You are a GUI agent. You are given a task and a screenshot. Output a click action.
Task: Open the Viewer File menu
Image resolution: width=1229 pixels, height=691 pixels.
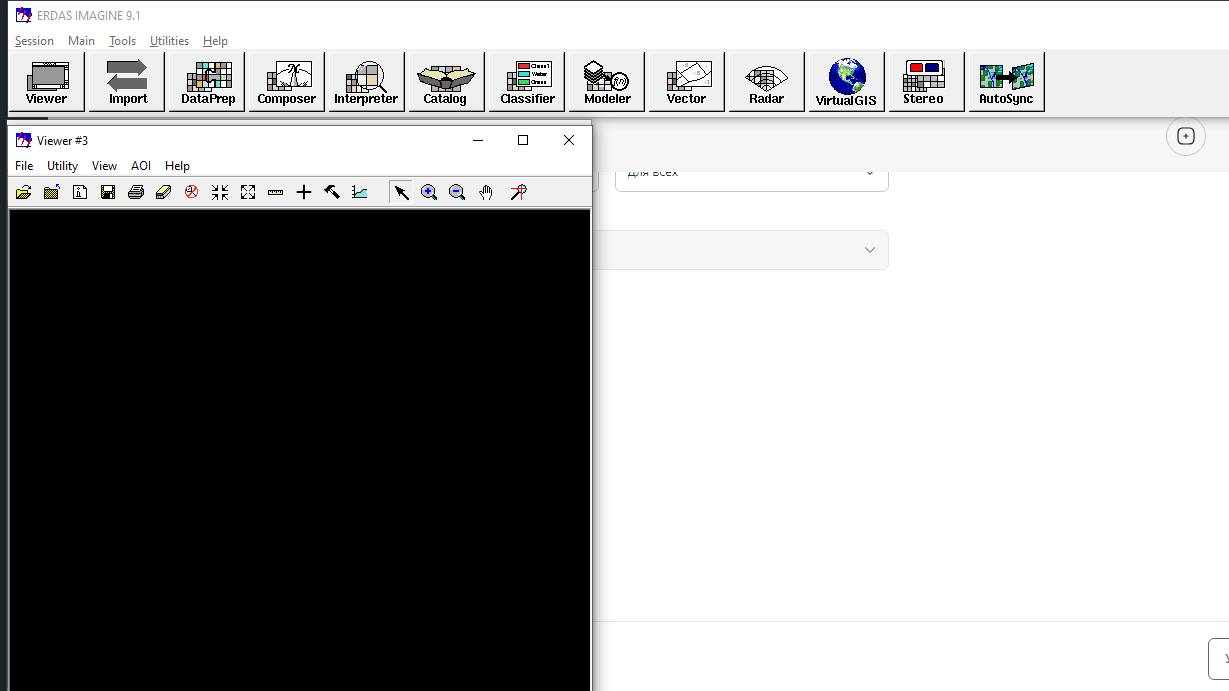click(24, 166)
